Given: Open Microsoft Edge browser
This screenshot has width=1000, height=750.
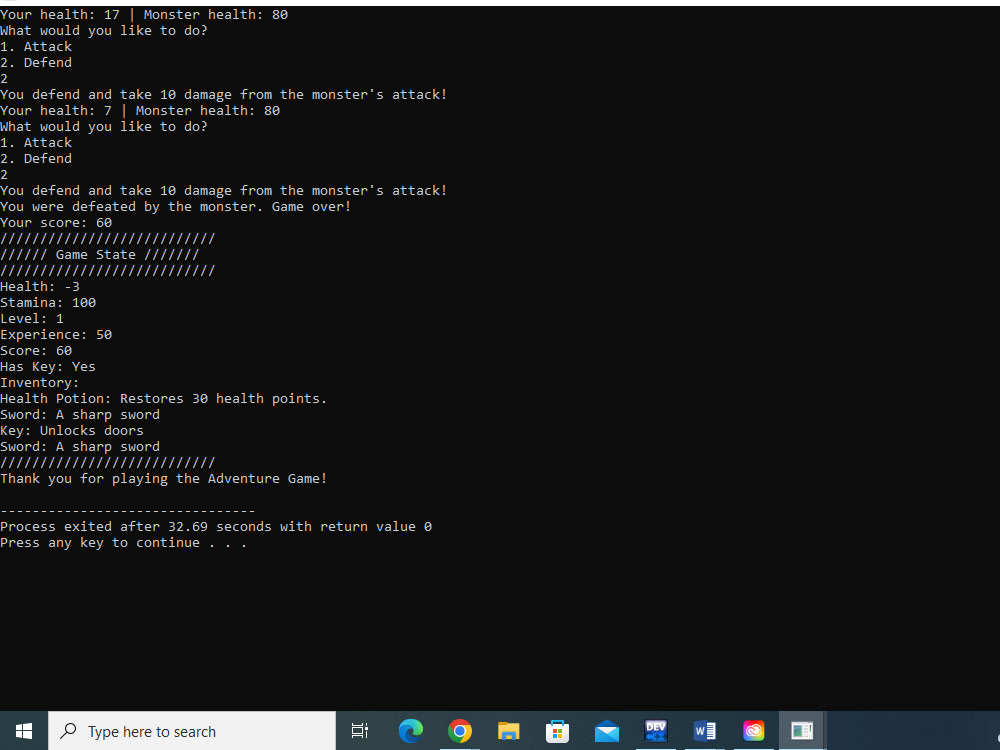Looking at the screenshot, I should click(411, 731).
